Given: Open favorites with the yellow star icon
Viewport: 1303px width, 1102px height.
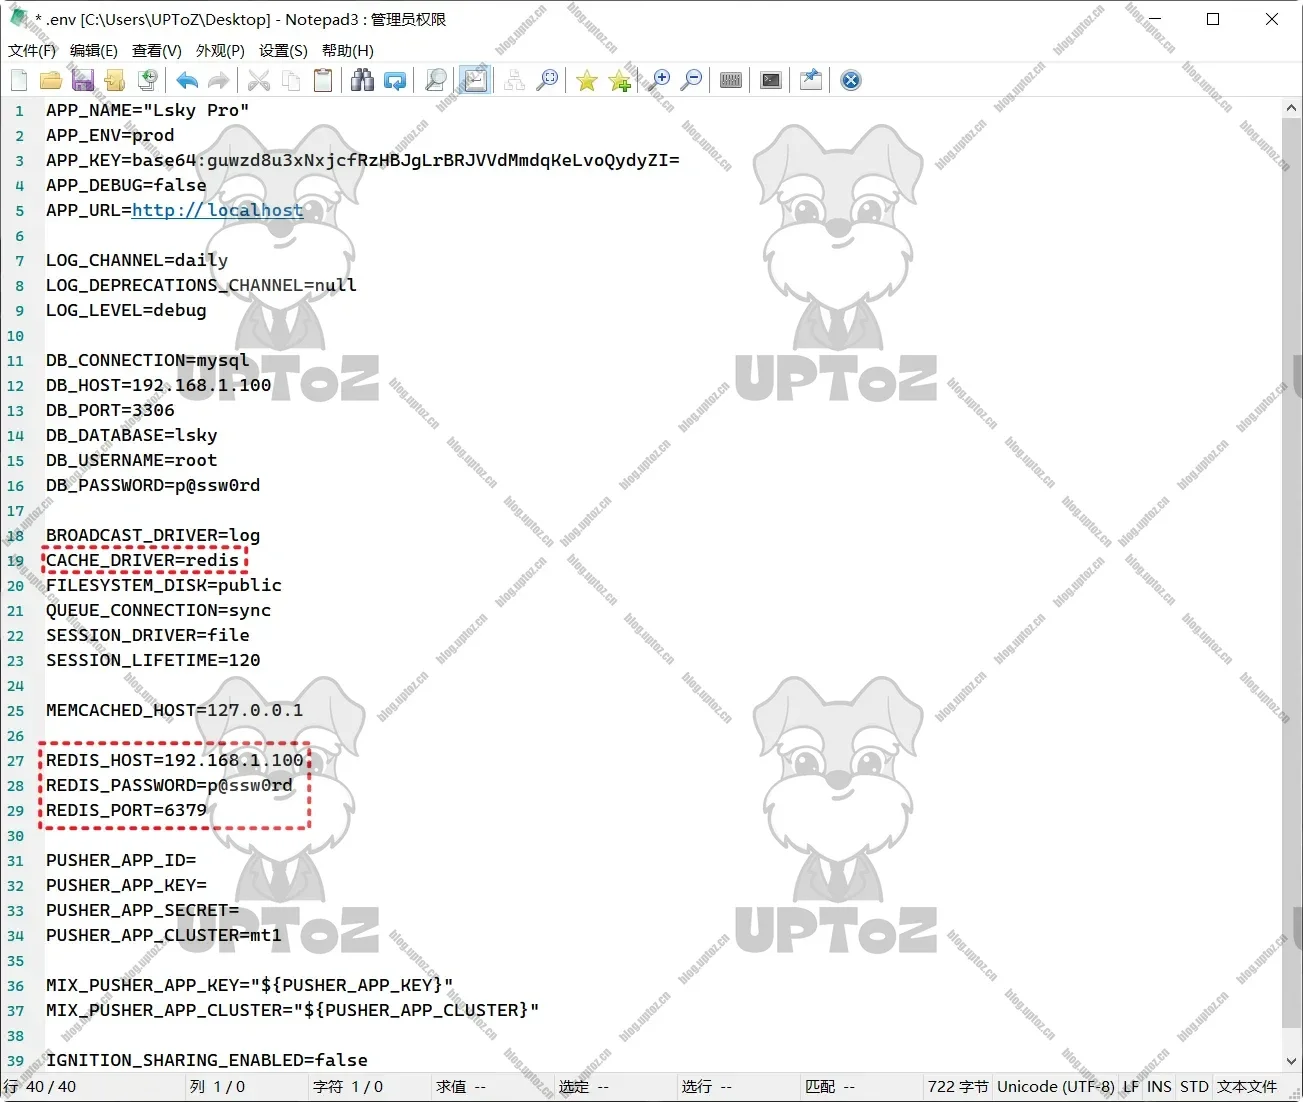Looking at the screenshot, I should click(587, 81).
